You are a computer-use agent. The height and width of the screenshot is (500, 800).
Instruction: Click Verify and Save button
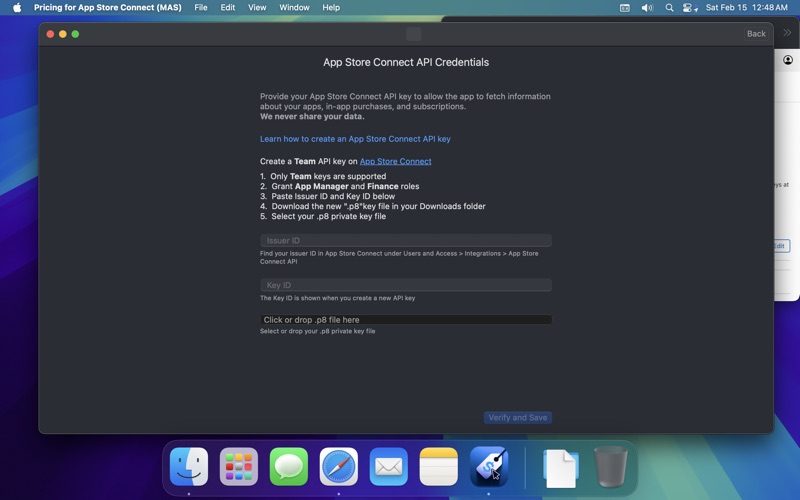coord(517,417)
